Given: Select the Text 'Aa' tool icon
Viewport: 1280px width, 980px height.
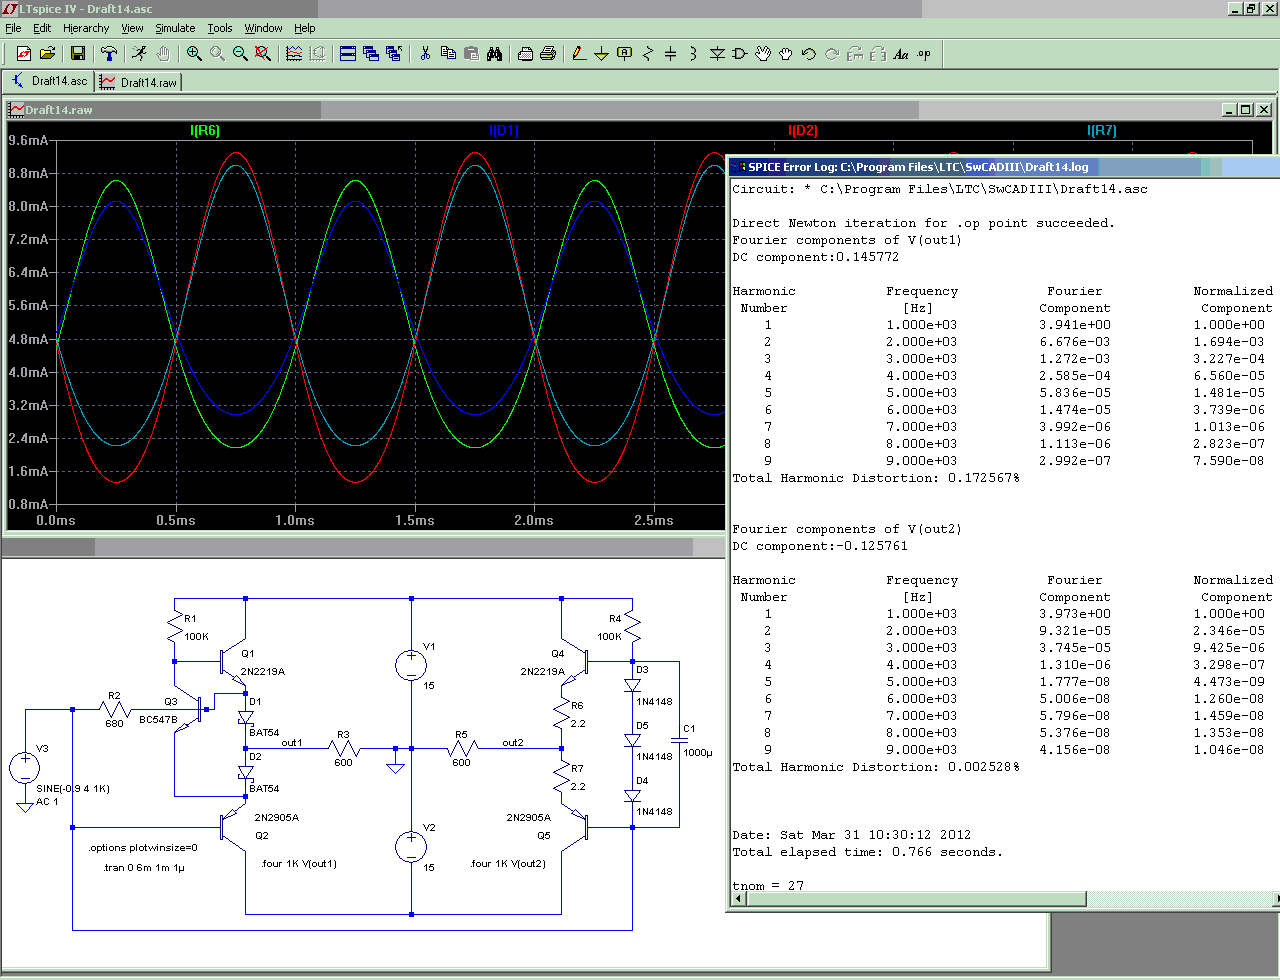Looking at the screenshot, I should point(901,54).
